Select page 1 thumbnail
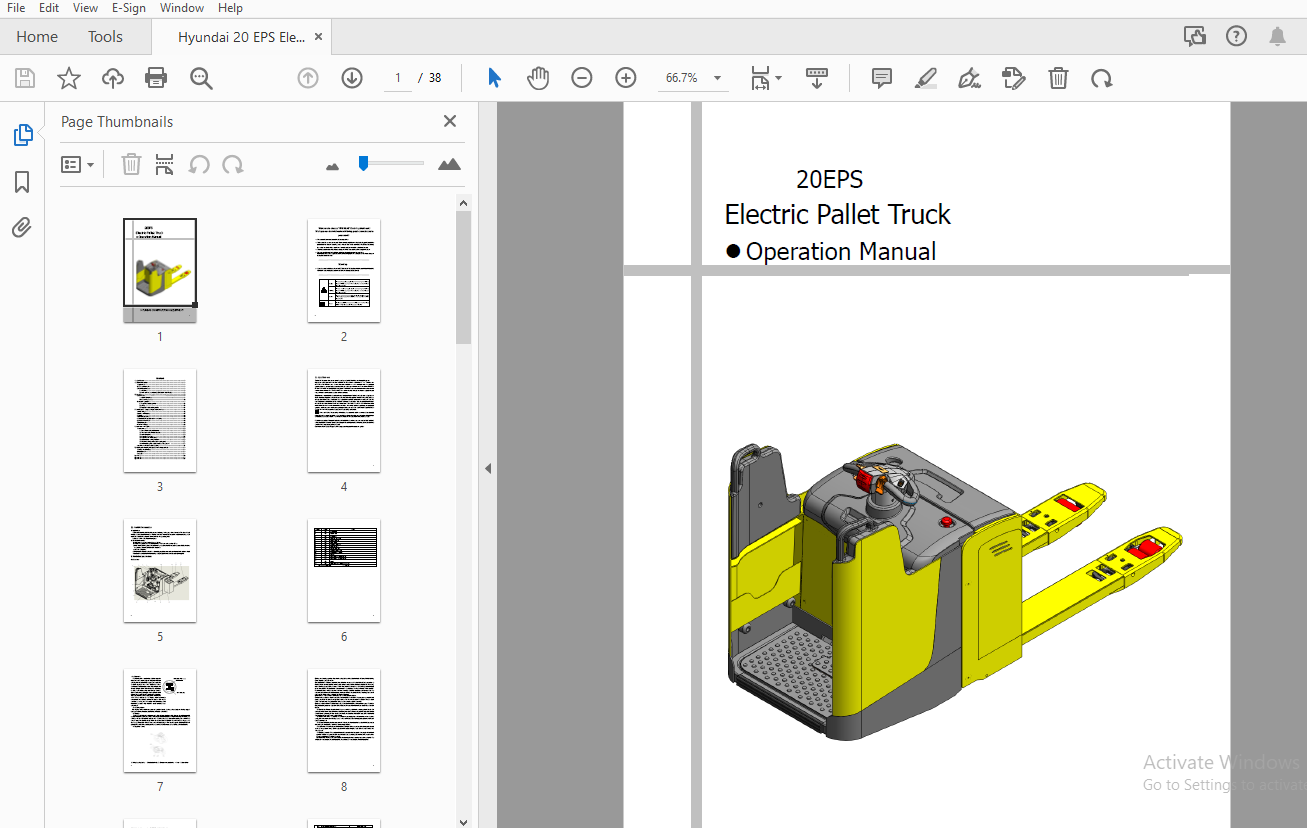This screenshot has height=828, width=1307. (160, 270)
